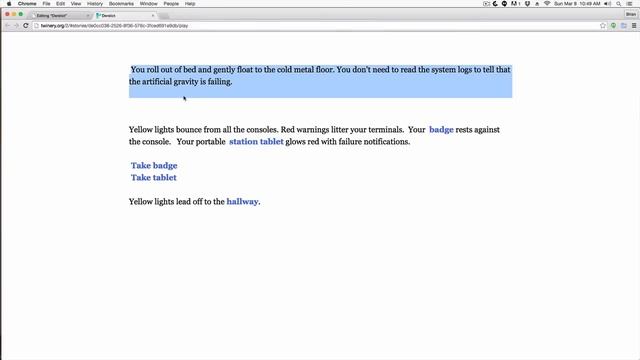Open the View menu

pos(76,4)
